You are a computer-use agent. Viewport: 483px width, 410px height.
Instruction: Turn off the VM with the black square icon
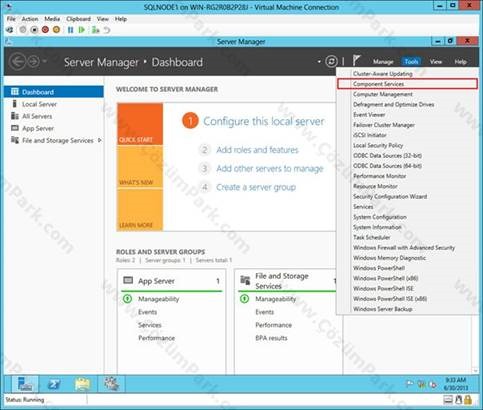pyautogui.click(x=34, y=30)
